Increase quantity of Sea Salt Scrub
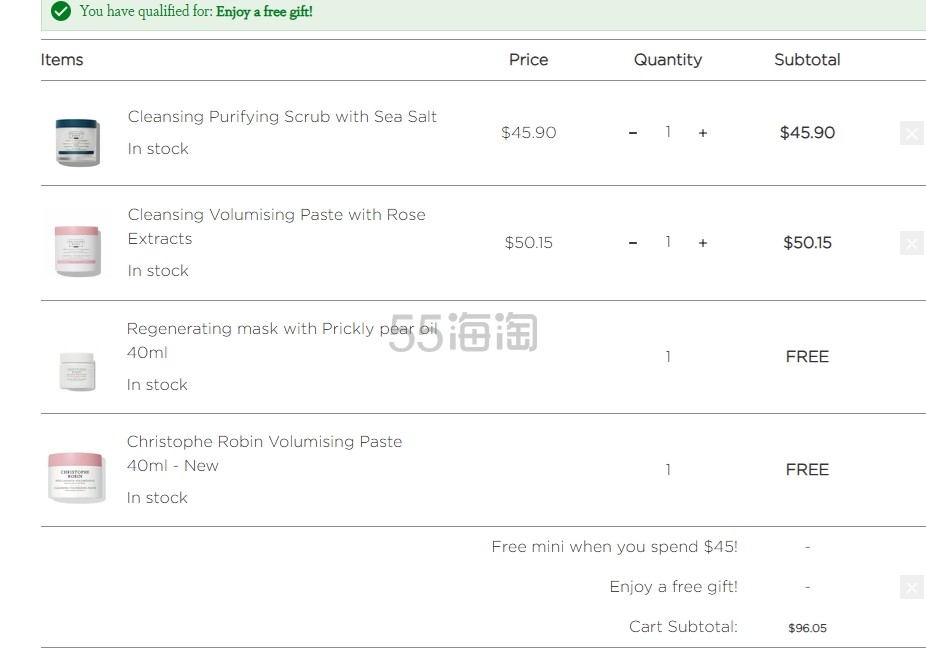Screen dimensions: 926x664 [703, 133]
